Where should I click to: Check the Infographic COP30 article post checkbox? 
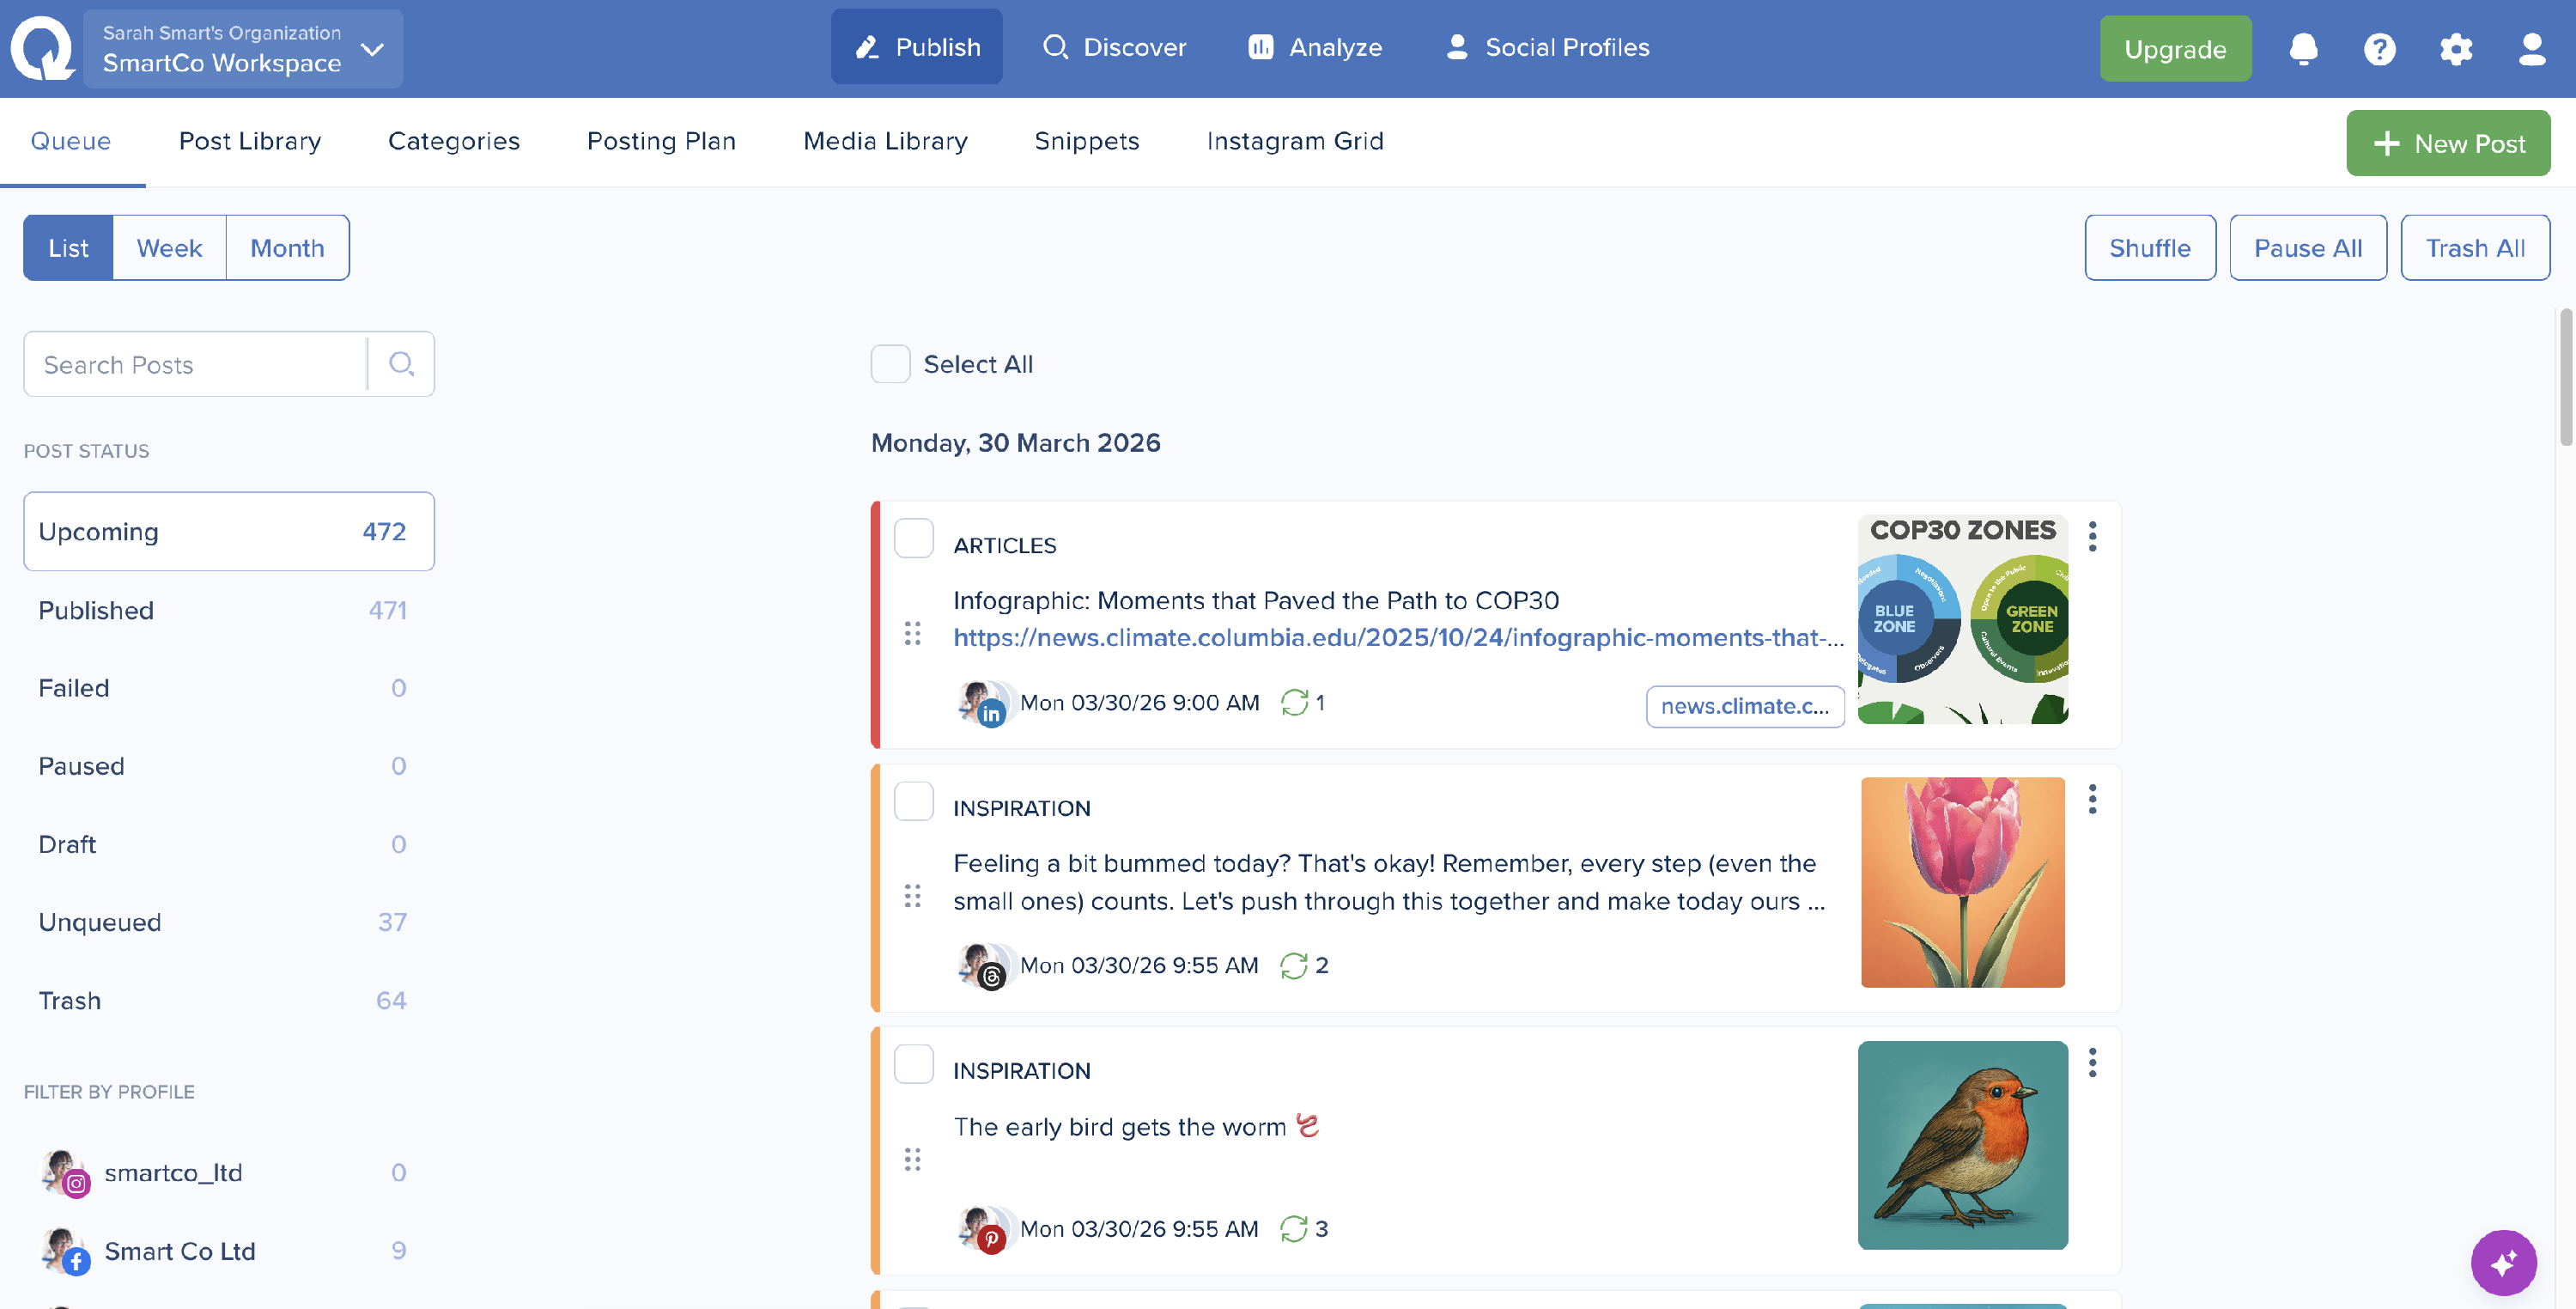click(913, 538)
